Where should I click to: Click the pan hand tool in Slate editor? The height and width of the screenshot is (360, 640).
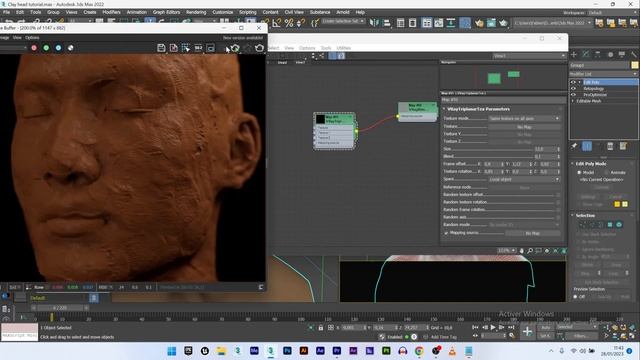pyautogui.click(x=522, y=251)
